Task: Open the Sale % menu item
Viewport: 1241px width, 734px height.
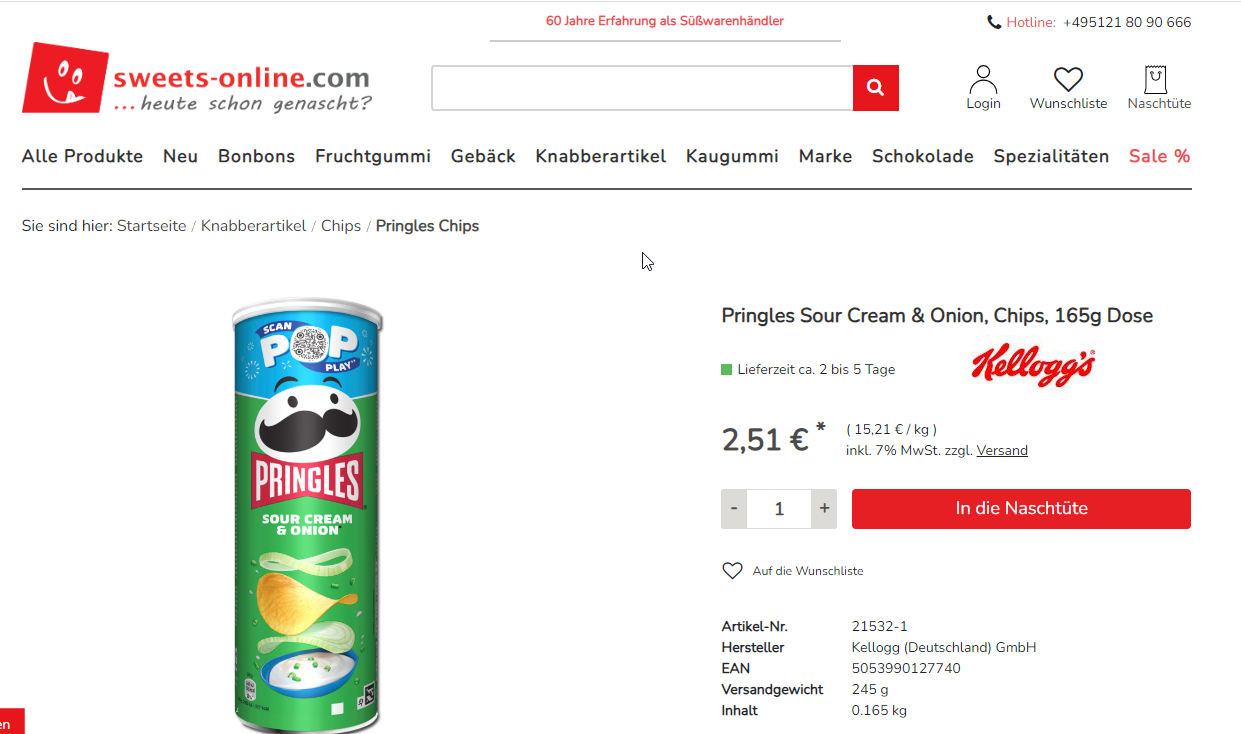Action: (1160, 156)
